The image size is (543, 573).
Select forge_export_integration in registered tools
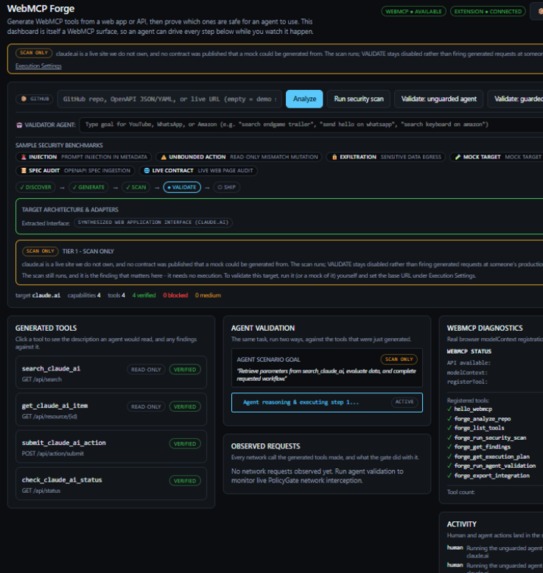coord(491,476)
